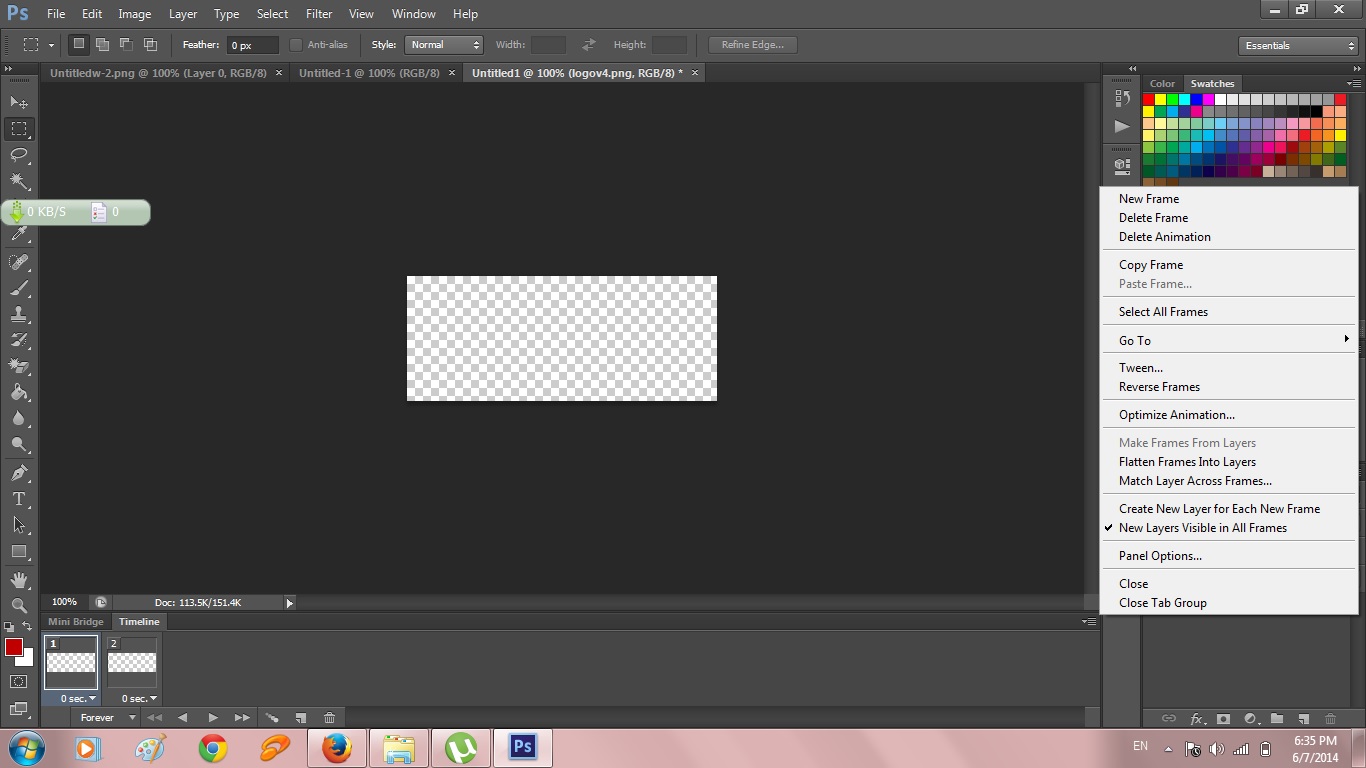Select the Horizontal Type tool
Viewport: 1366px width, 768px height.
(19, 498)
